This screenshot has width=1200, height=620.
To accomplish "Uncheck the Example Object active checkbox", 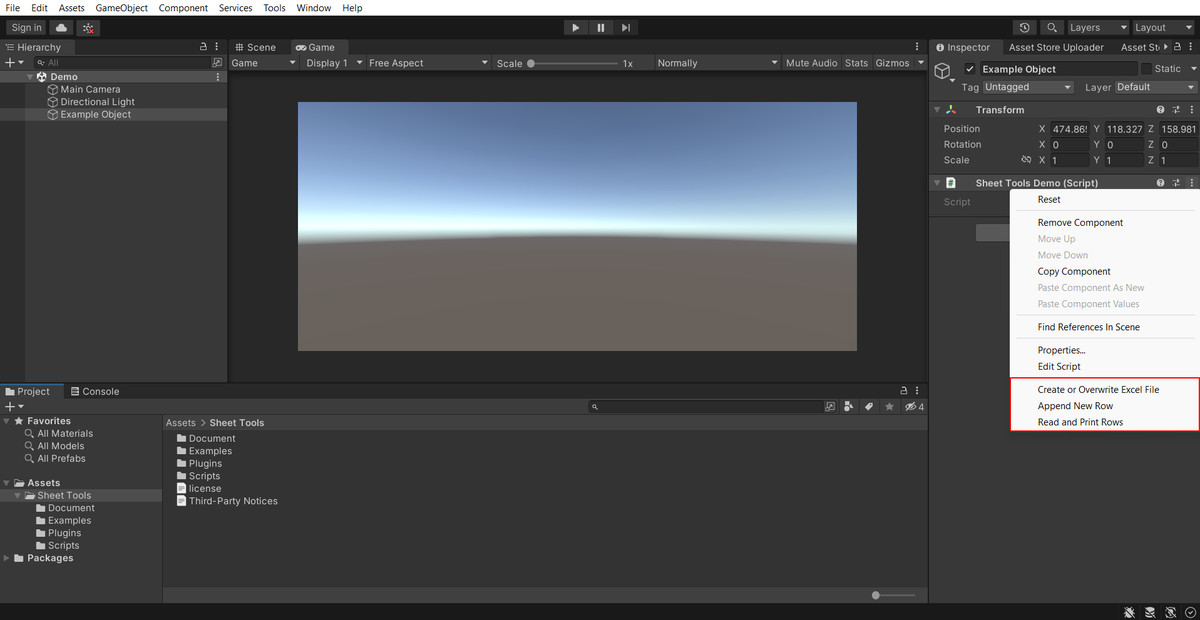I will point(969,70).
